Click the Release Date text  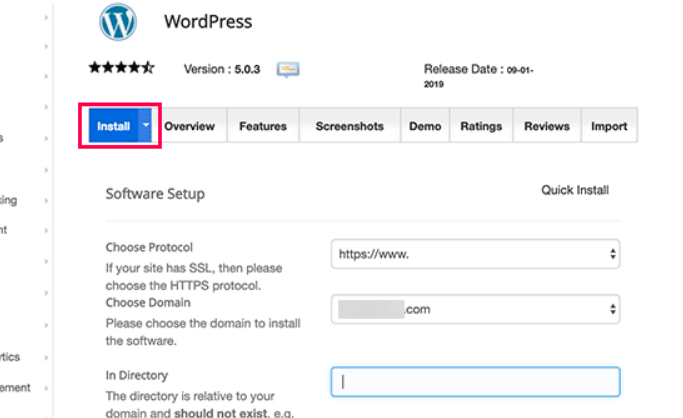coord(479,76)
